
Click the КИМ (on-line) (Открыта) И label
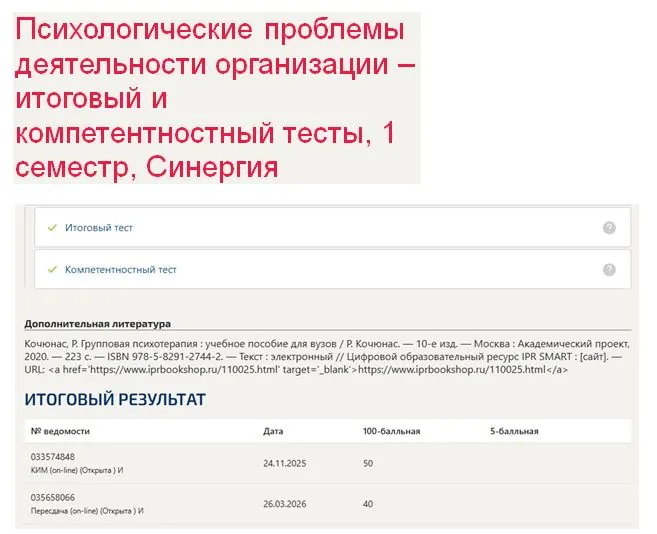point(77,470)
